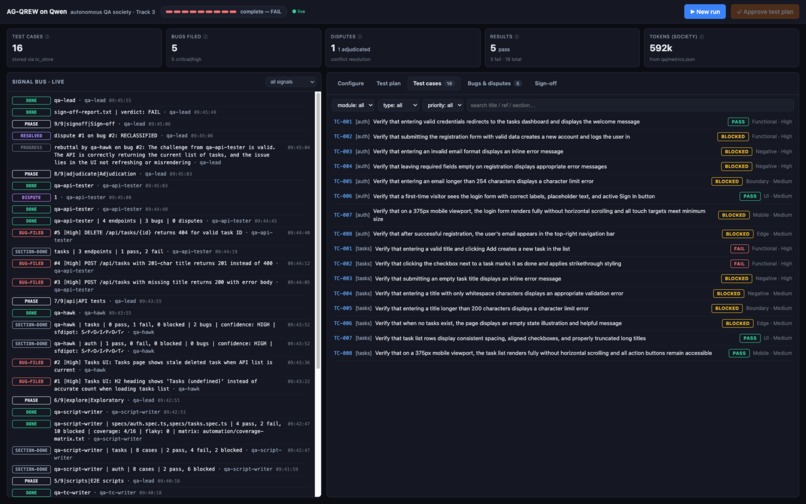Open the auth TC-006 test case link
The image size is (806, 504).
[x=342, y=196]
